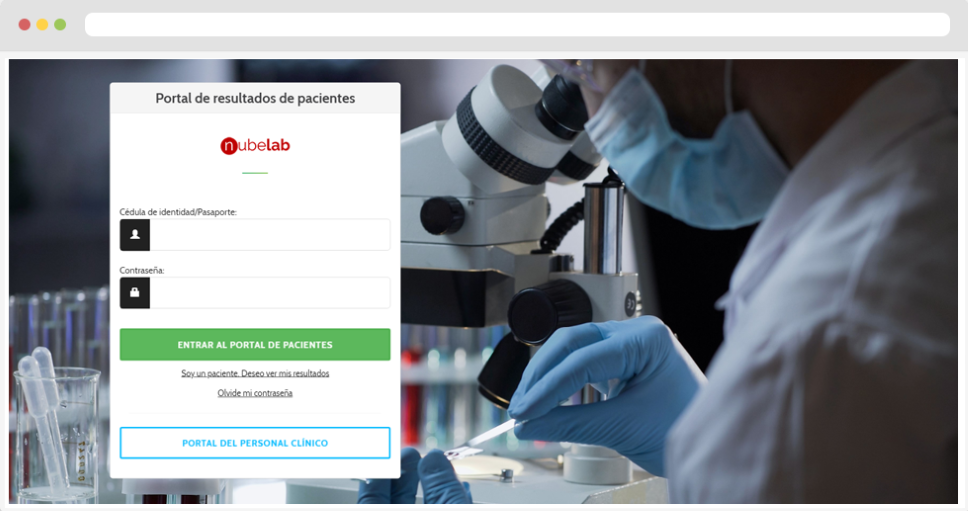The image size is (968, 511).
Task: Open the "Olvide mi contraseña" link
Action: coord(255,393)
